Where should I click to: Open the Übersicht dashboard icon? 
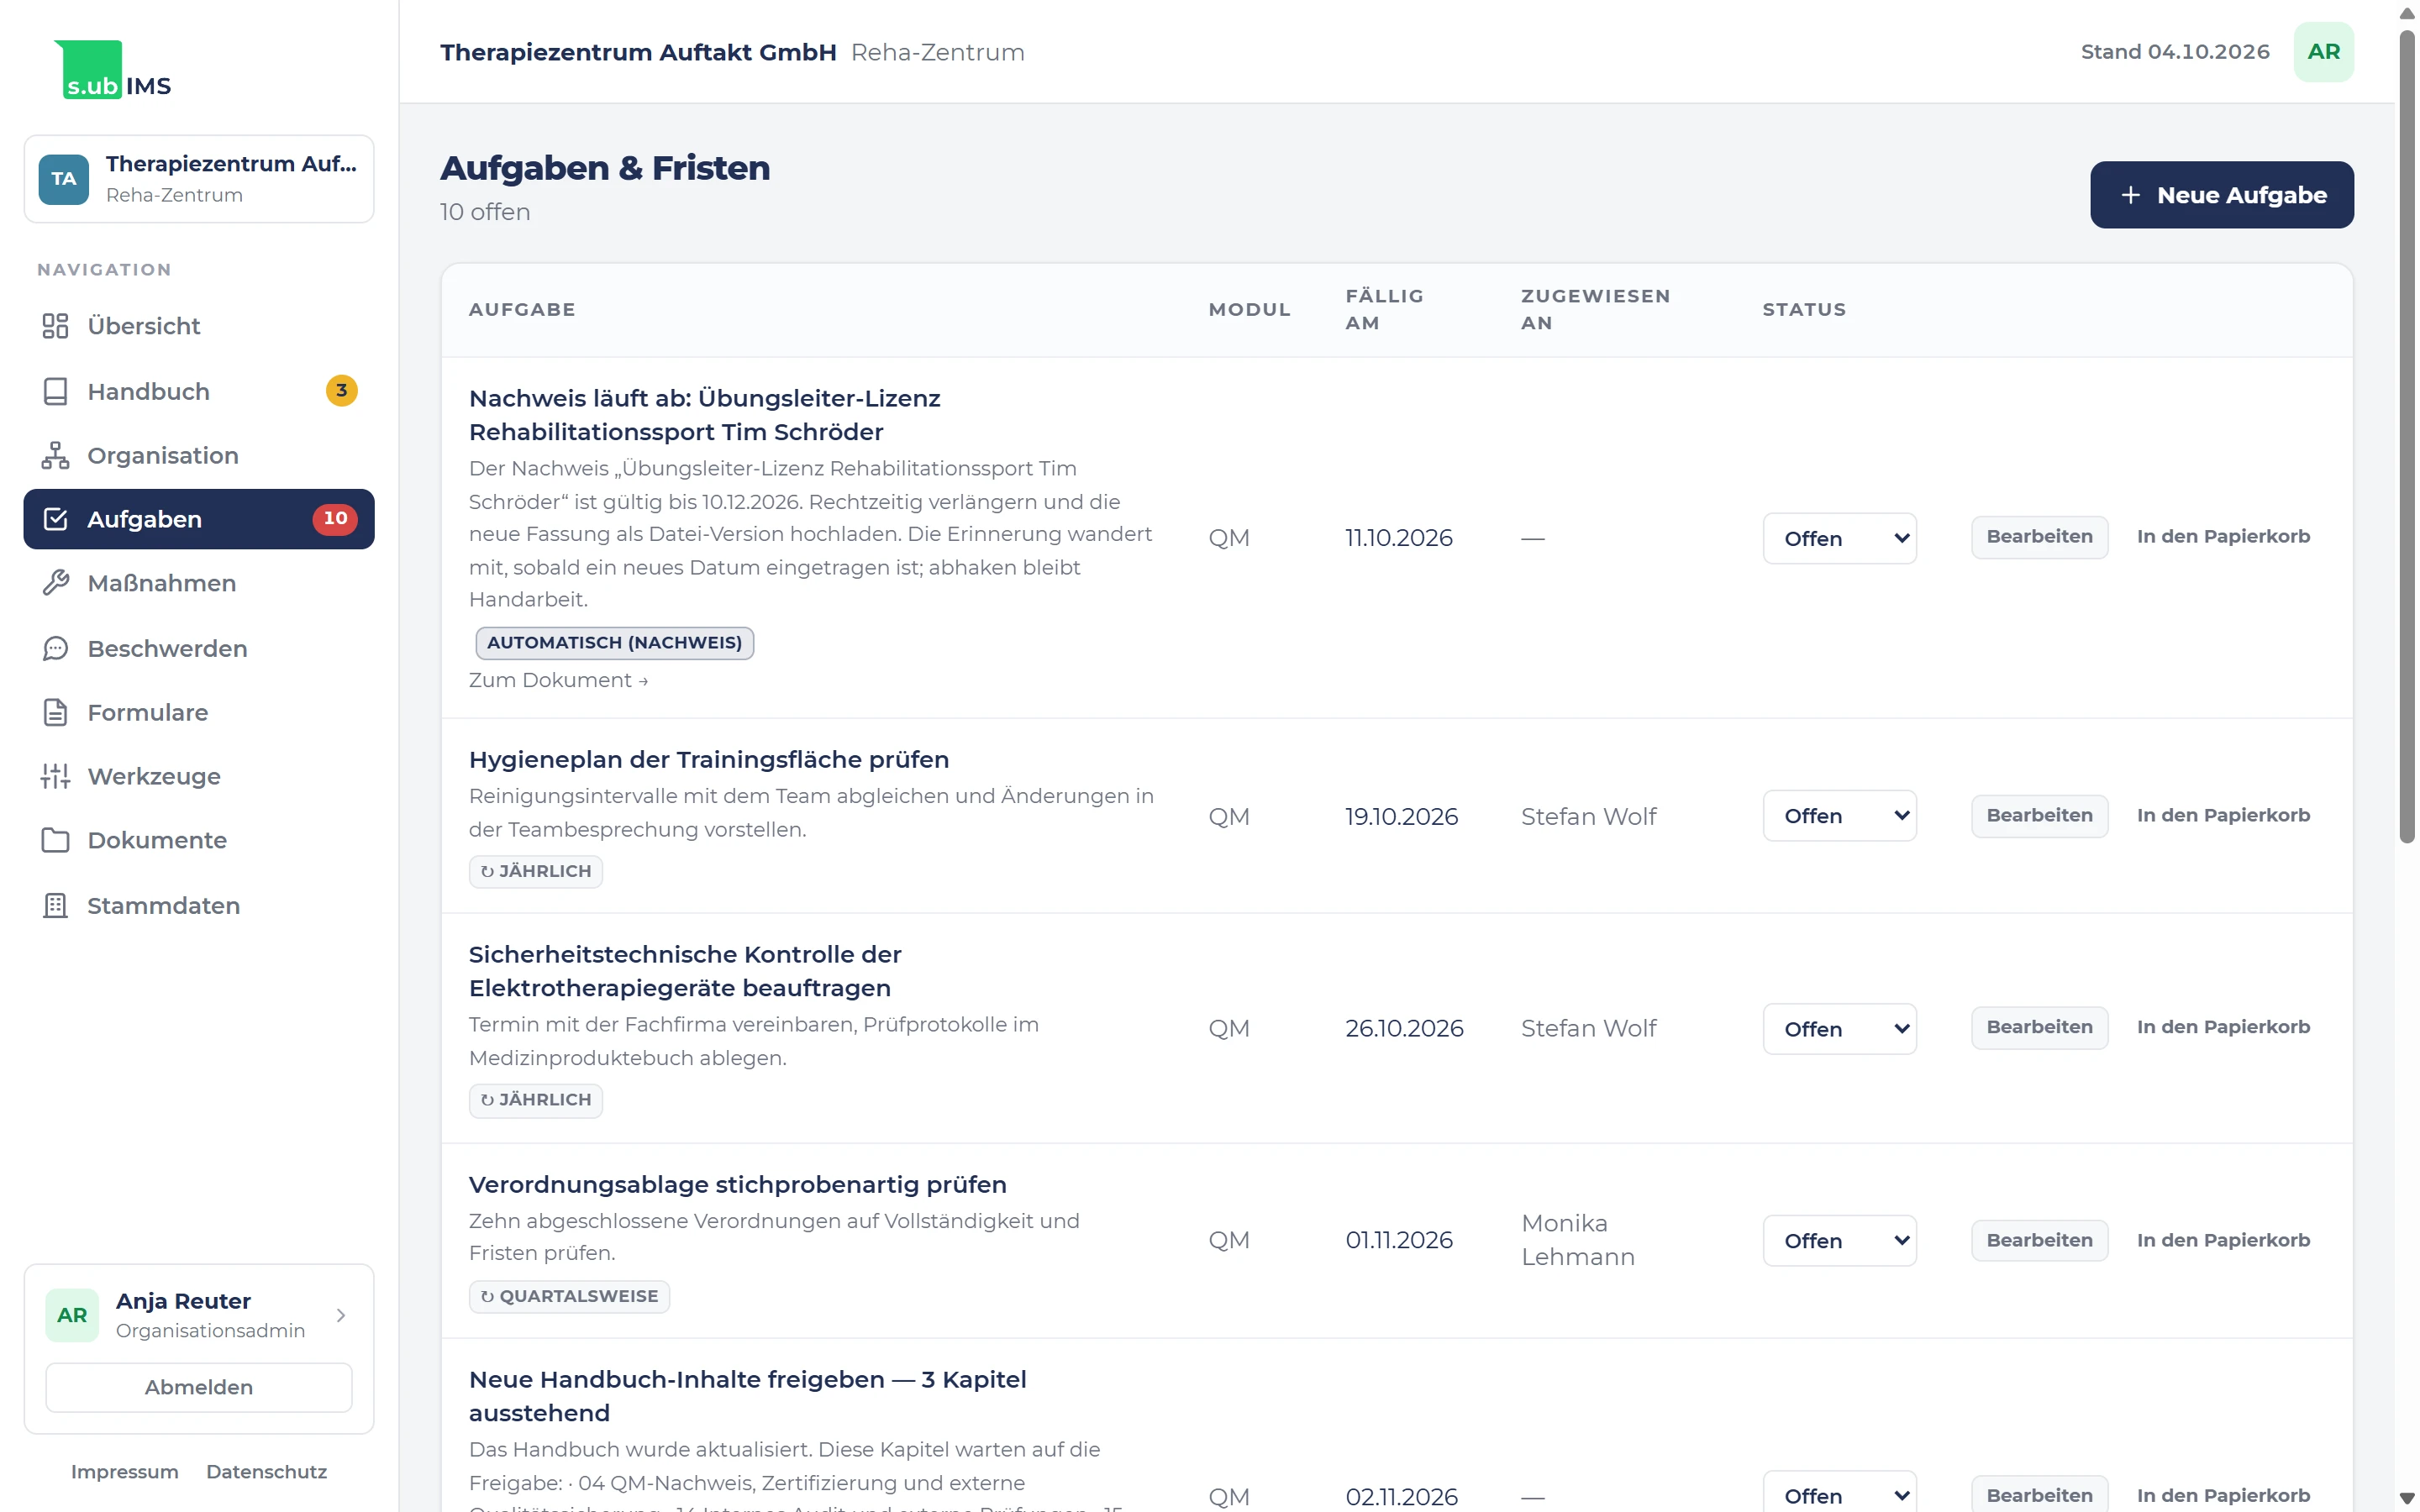point(55,326)
